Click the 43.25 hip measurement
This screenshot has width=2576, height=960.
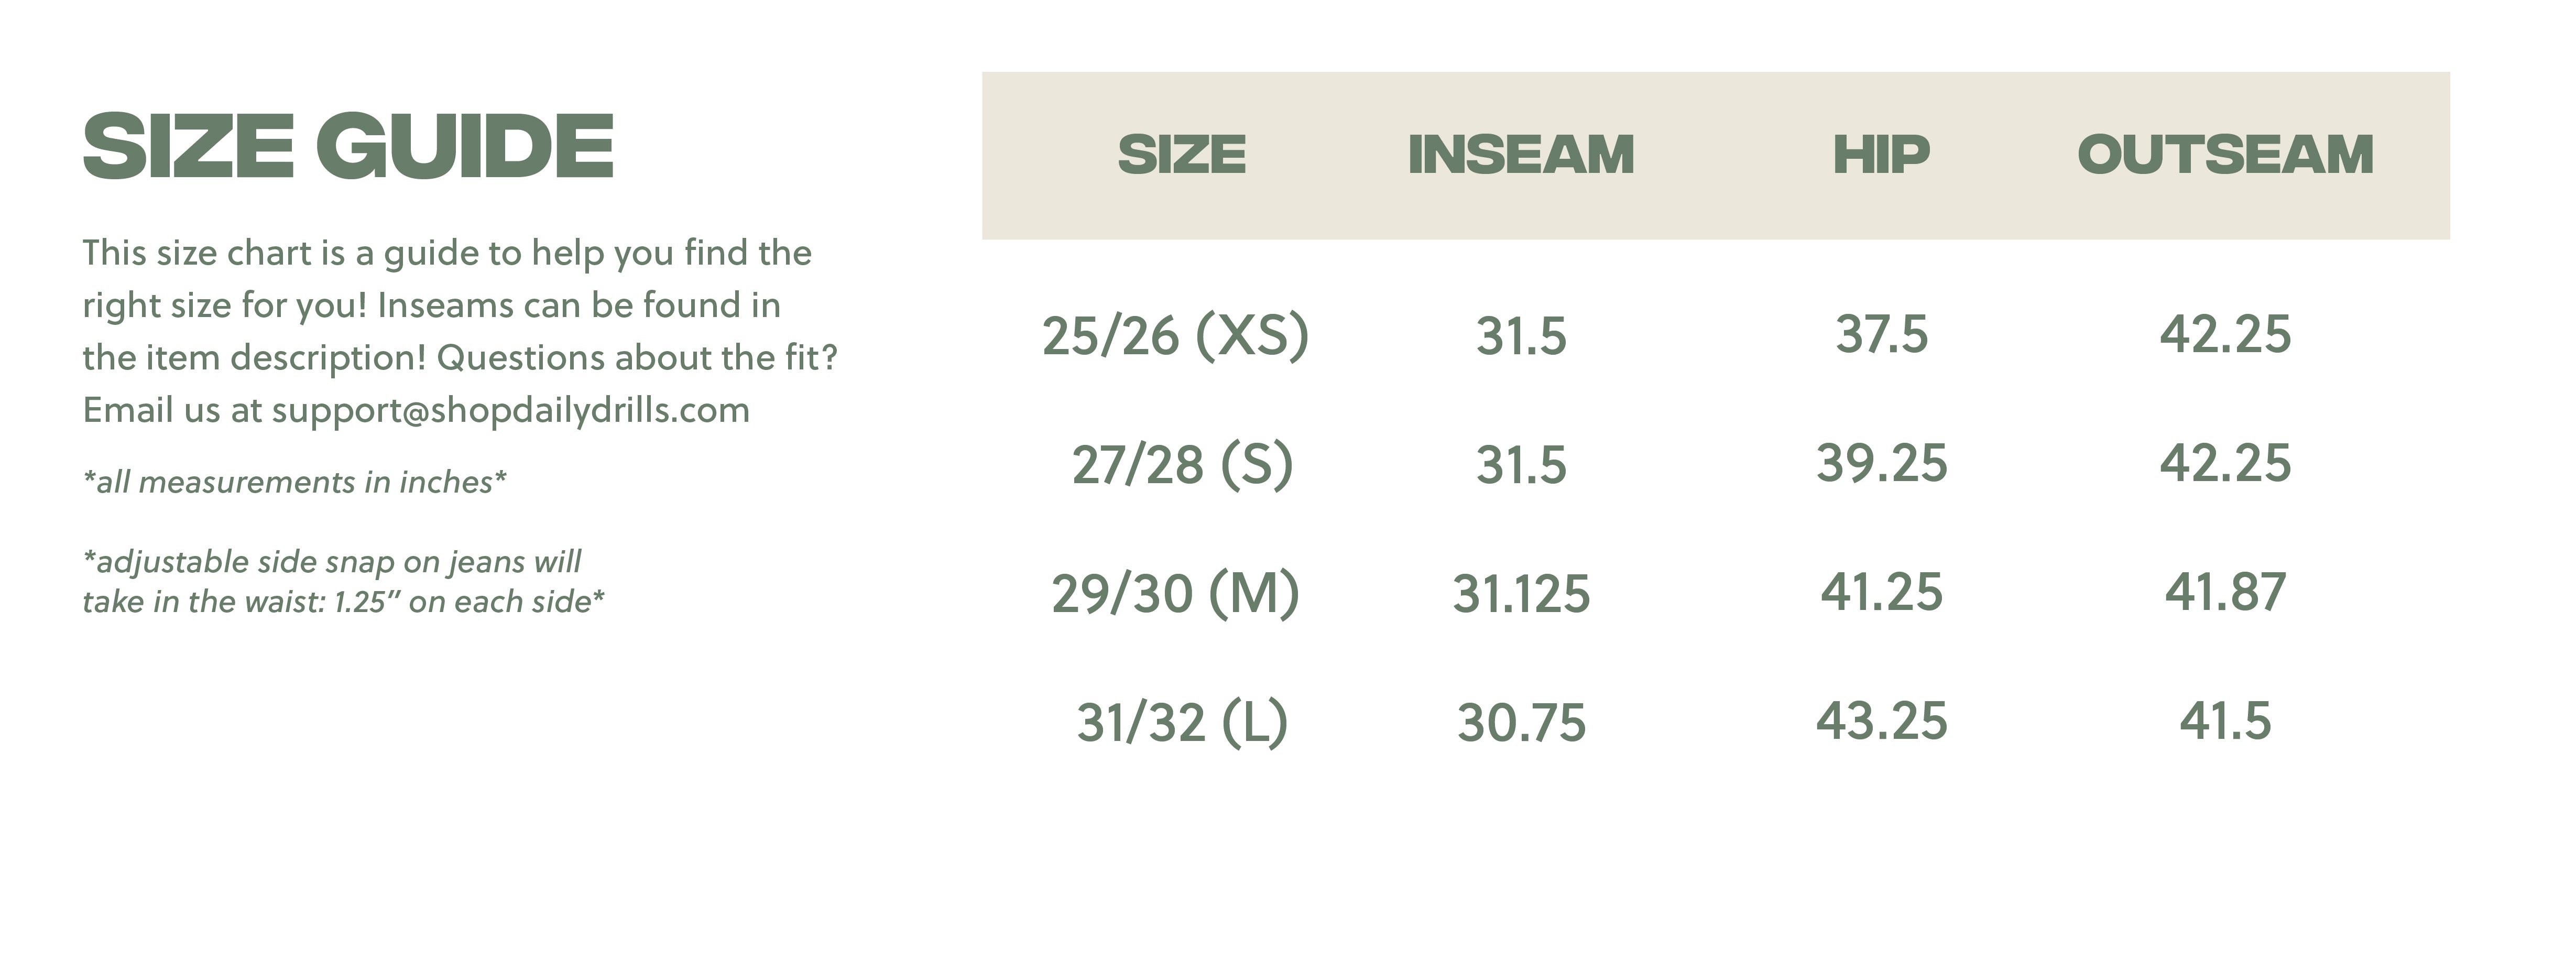click(1881, 721)
